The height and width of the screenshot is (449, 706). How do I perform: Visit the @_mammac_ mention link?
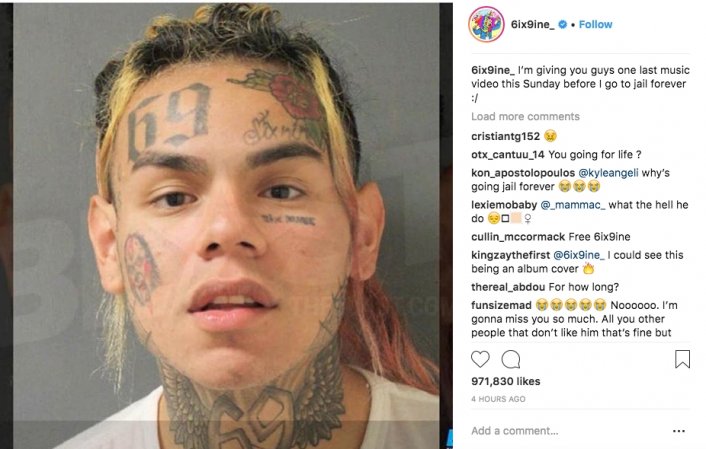point(573,205)
